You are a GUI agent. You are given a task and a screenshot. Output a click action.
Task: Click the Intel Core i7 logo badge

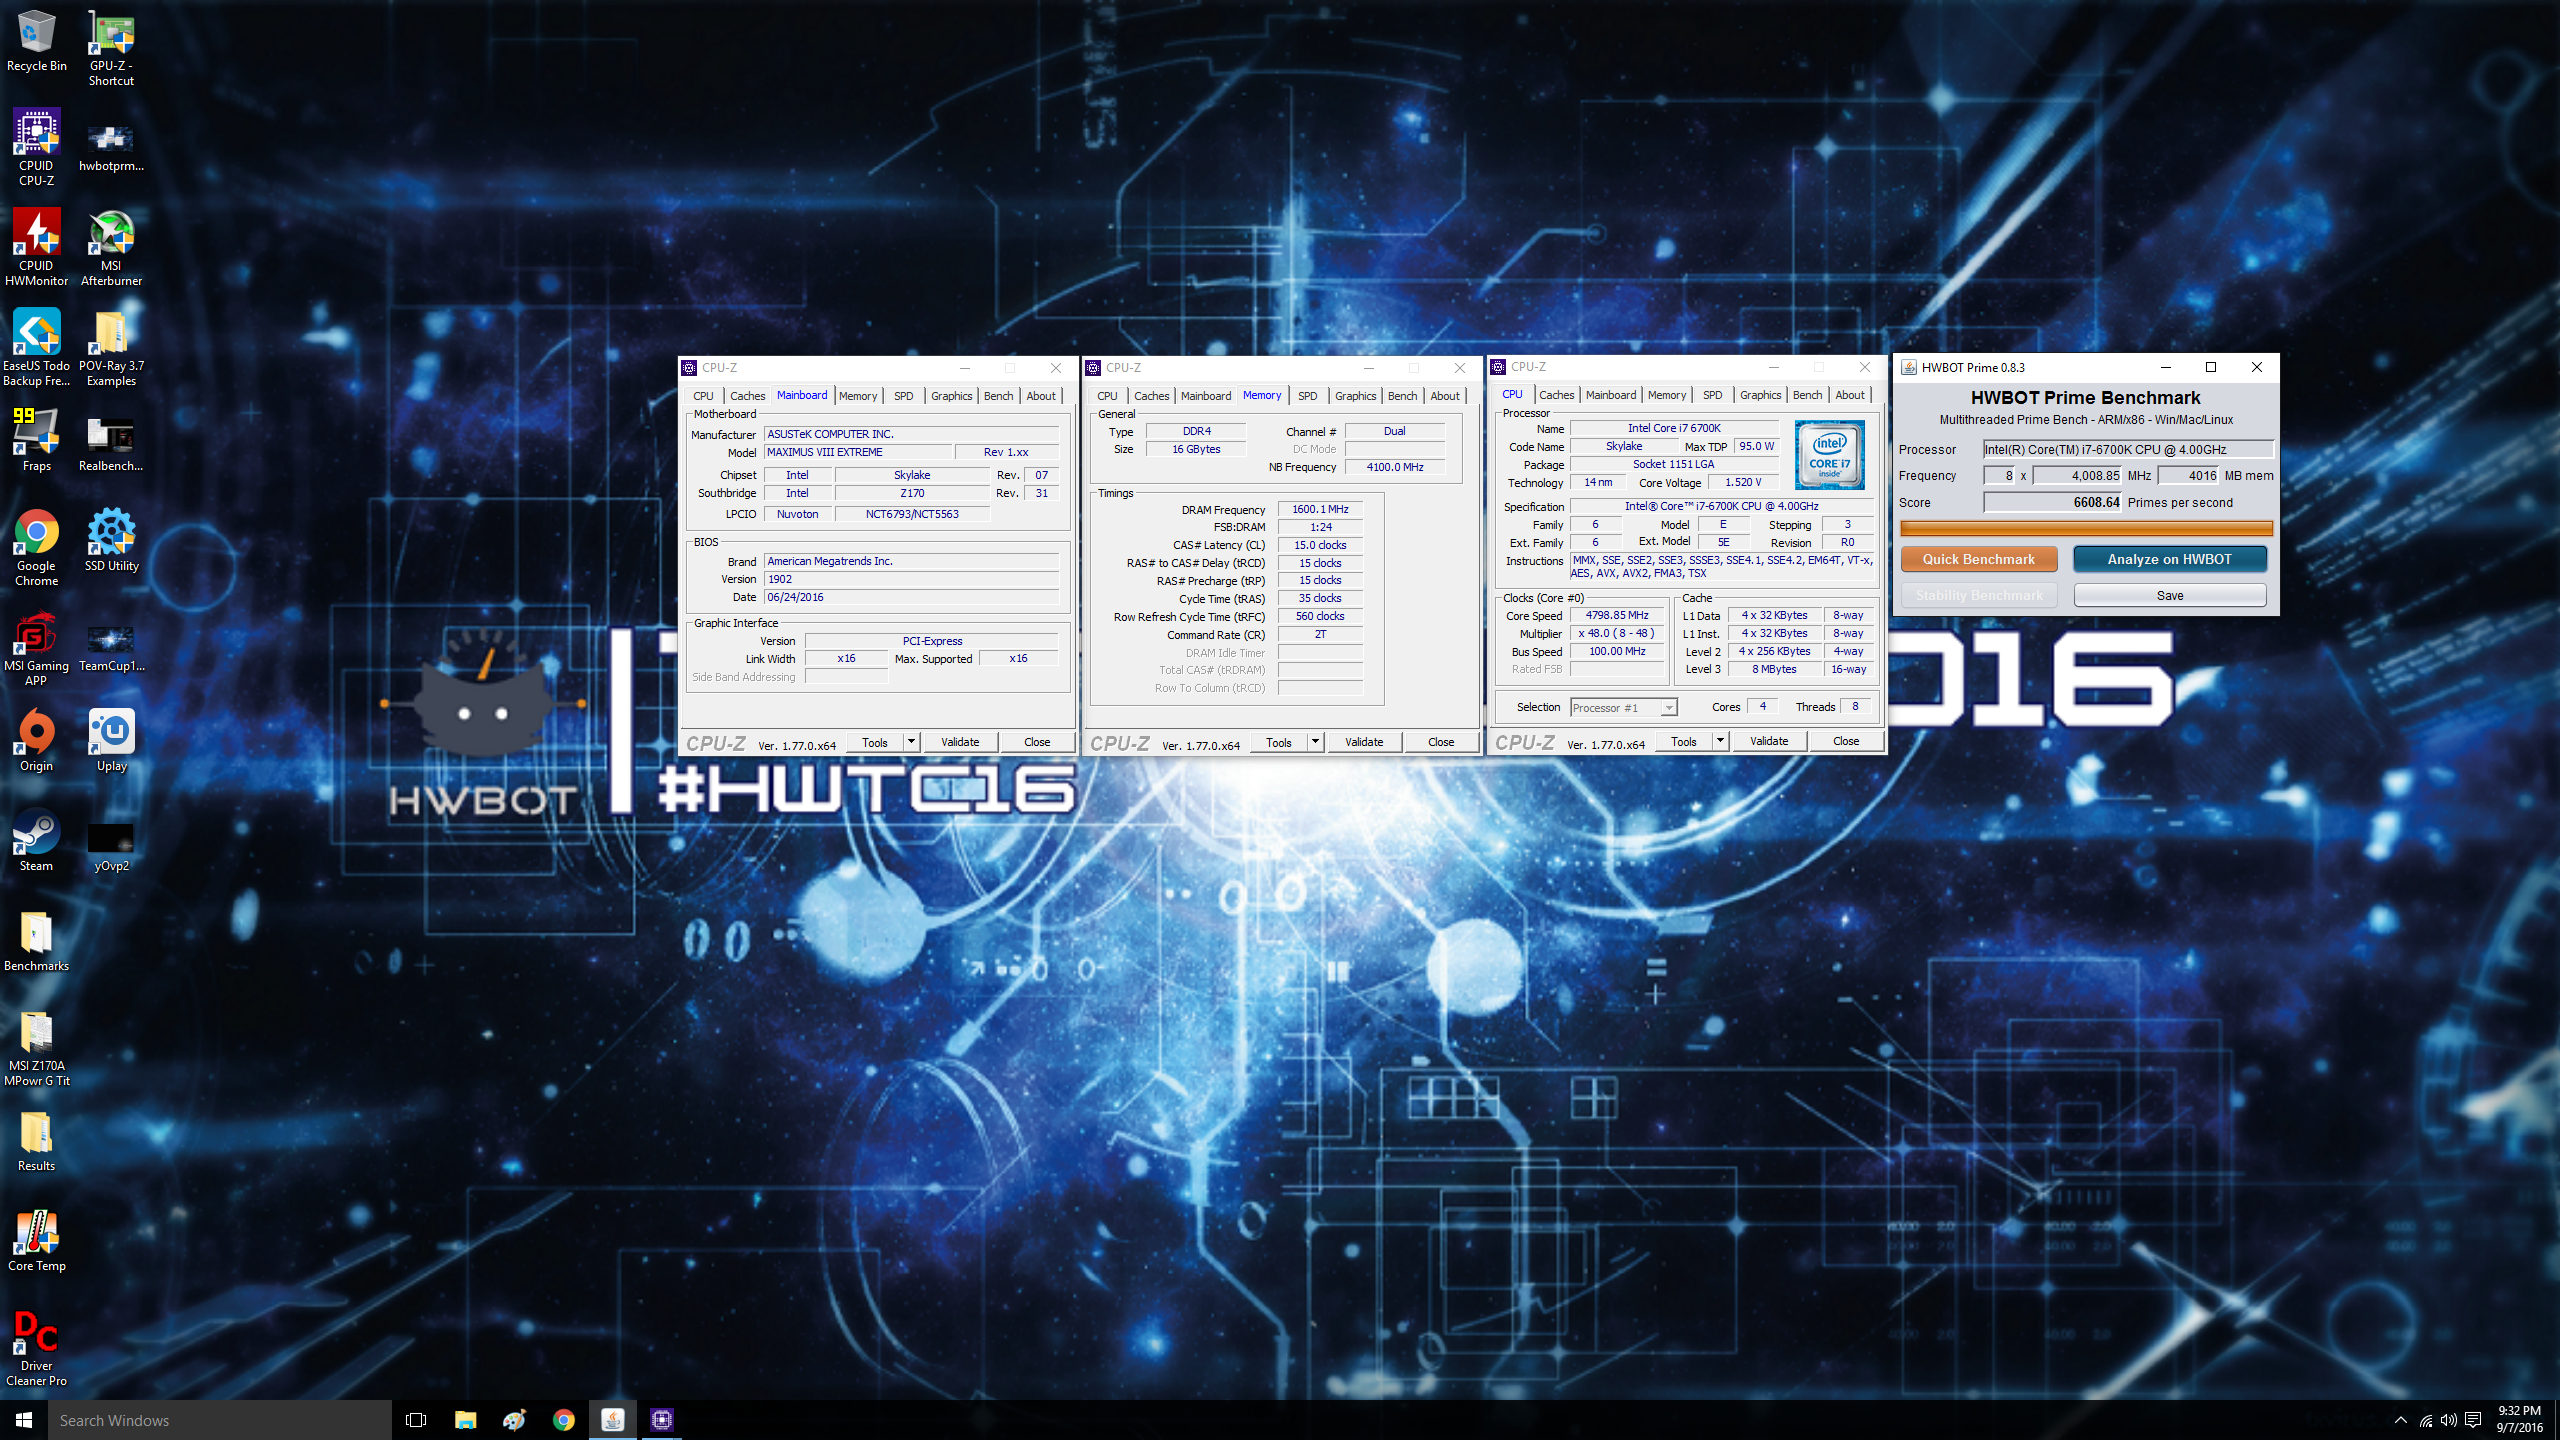1829,455
